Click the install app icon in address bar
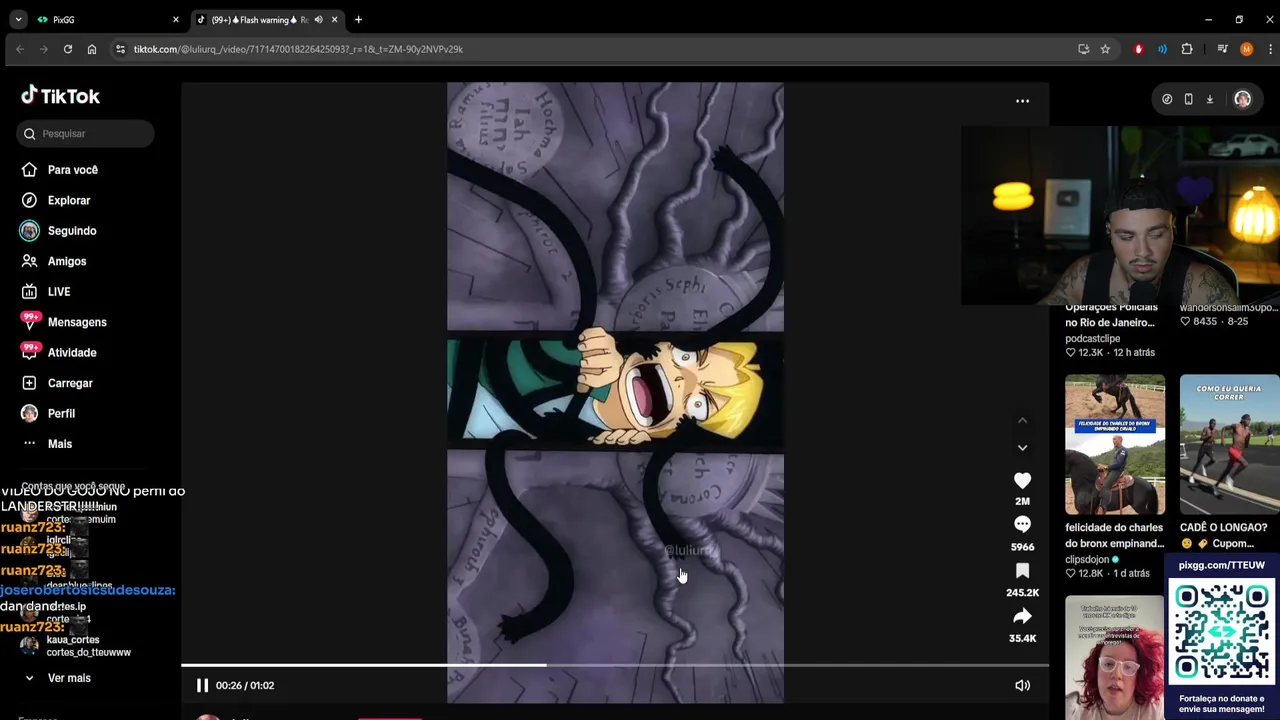The height and width of the screenshot is (720, 1280). pos(1083,49)
